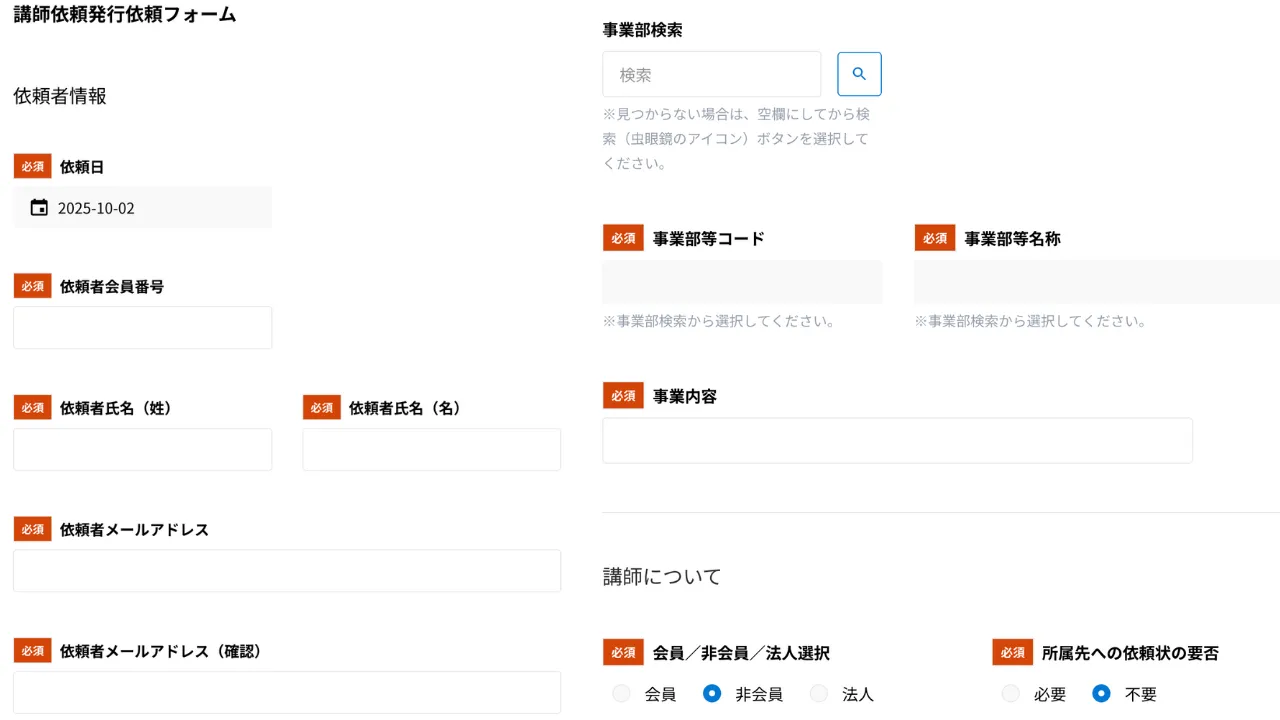Image resolution: width=1280 pixels, height=720 pixels.
Task: Click the 講師依頼発行依頼フォーム page title
Action: pyautogui.click(x=125, y=15)
